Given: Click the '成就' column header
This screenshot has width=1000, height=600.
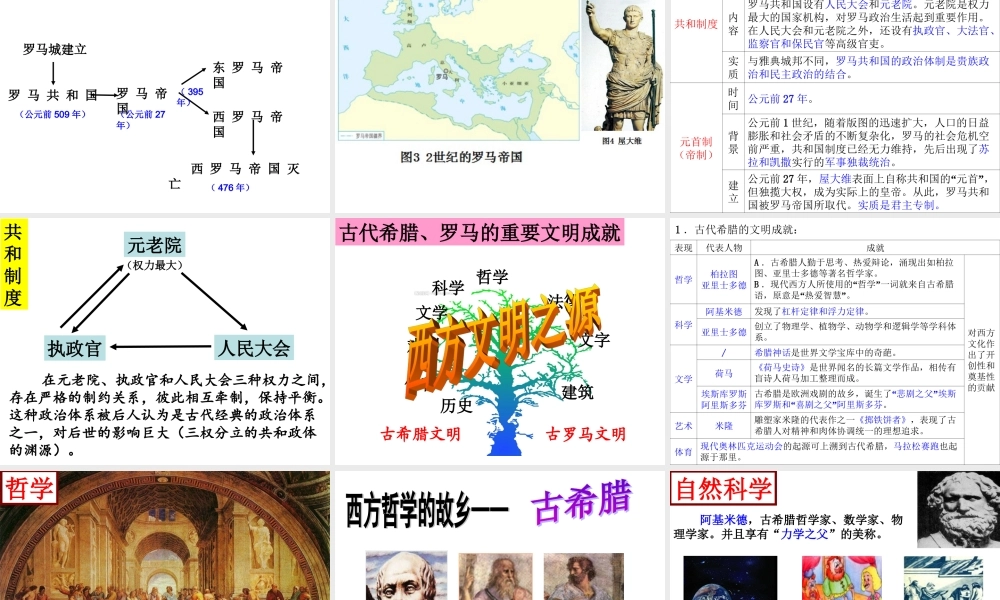Looking at the screenshot, I should click(875, 248).
